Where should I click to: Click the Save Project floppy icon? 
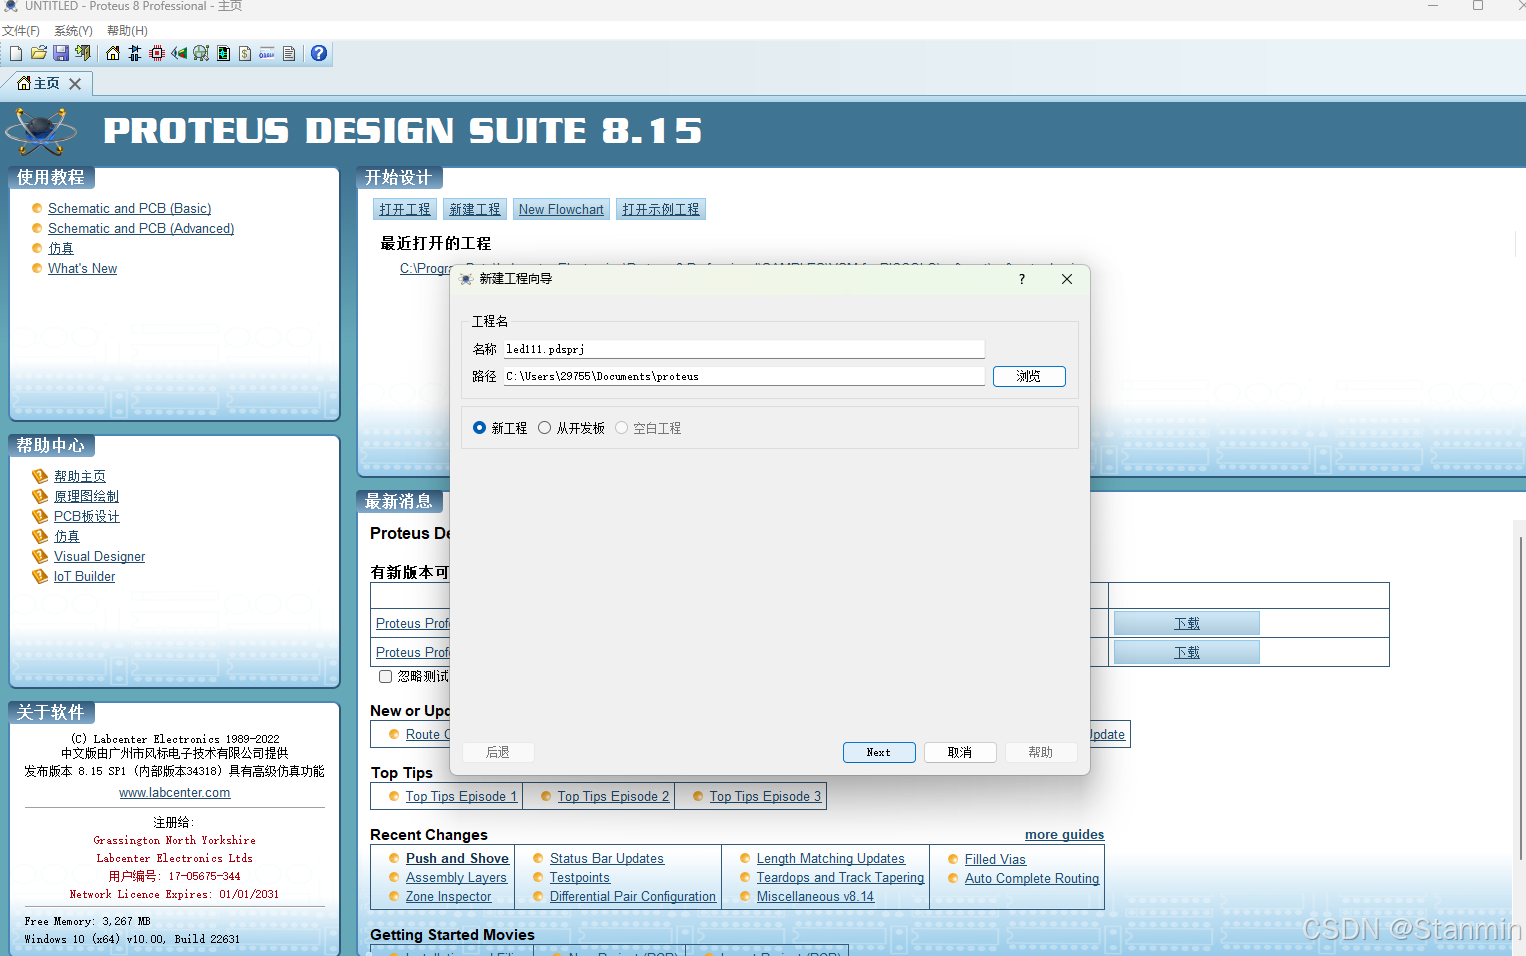[x=61, y=53]
